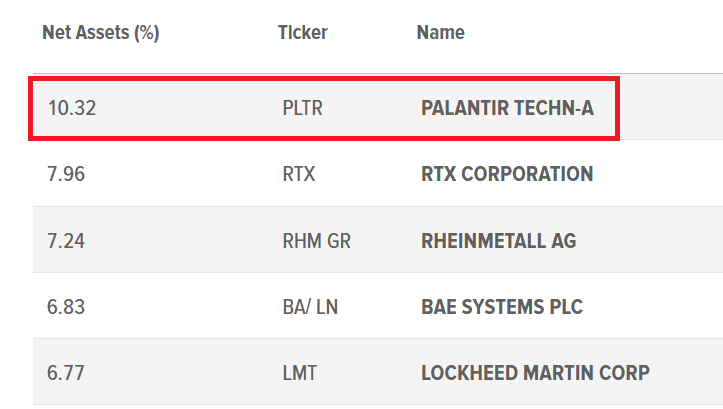Click the 7.24 net assets value

tap(66, 241)
